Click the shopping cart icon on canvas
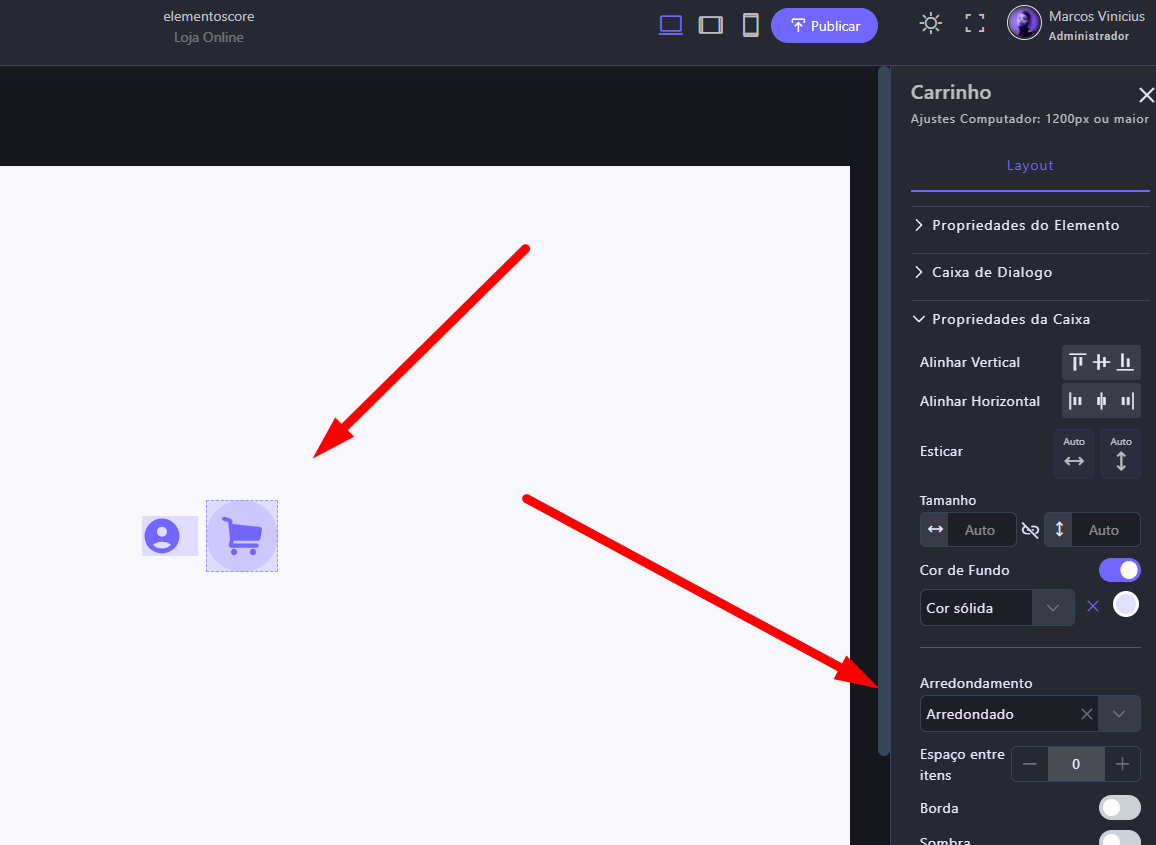The height and width of the screenshot is (845, 1156). tap(242, 536)
